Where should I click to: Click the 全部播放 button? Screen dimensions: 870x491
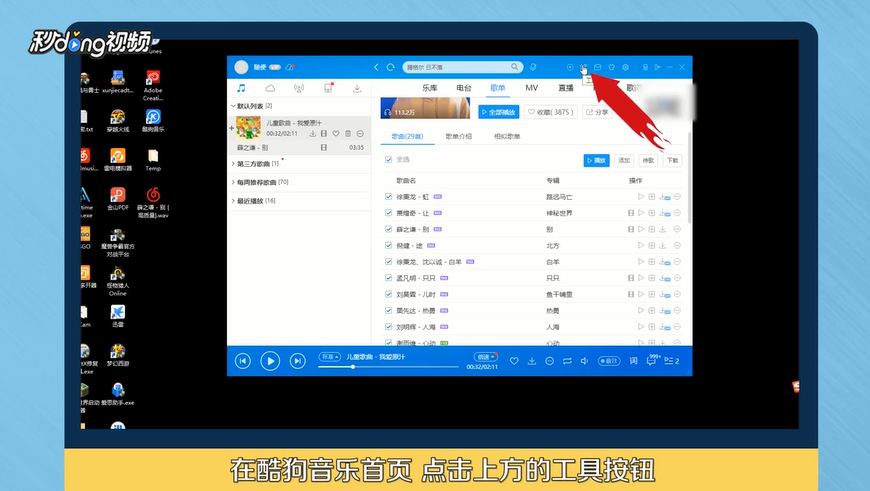click(499, 112)
